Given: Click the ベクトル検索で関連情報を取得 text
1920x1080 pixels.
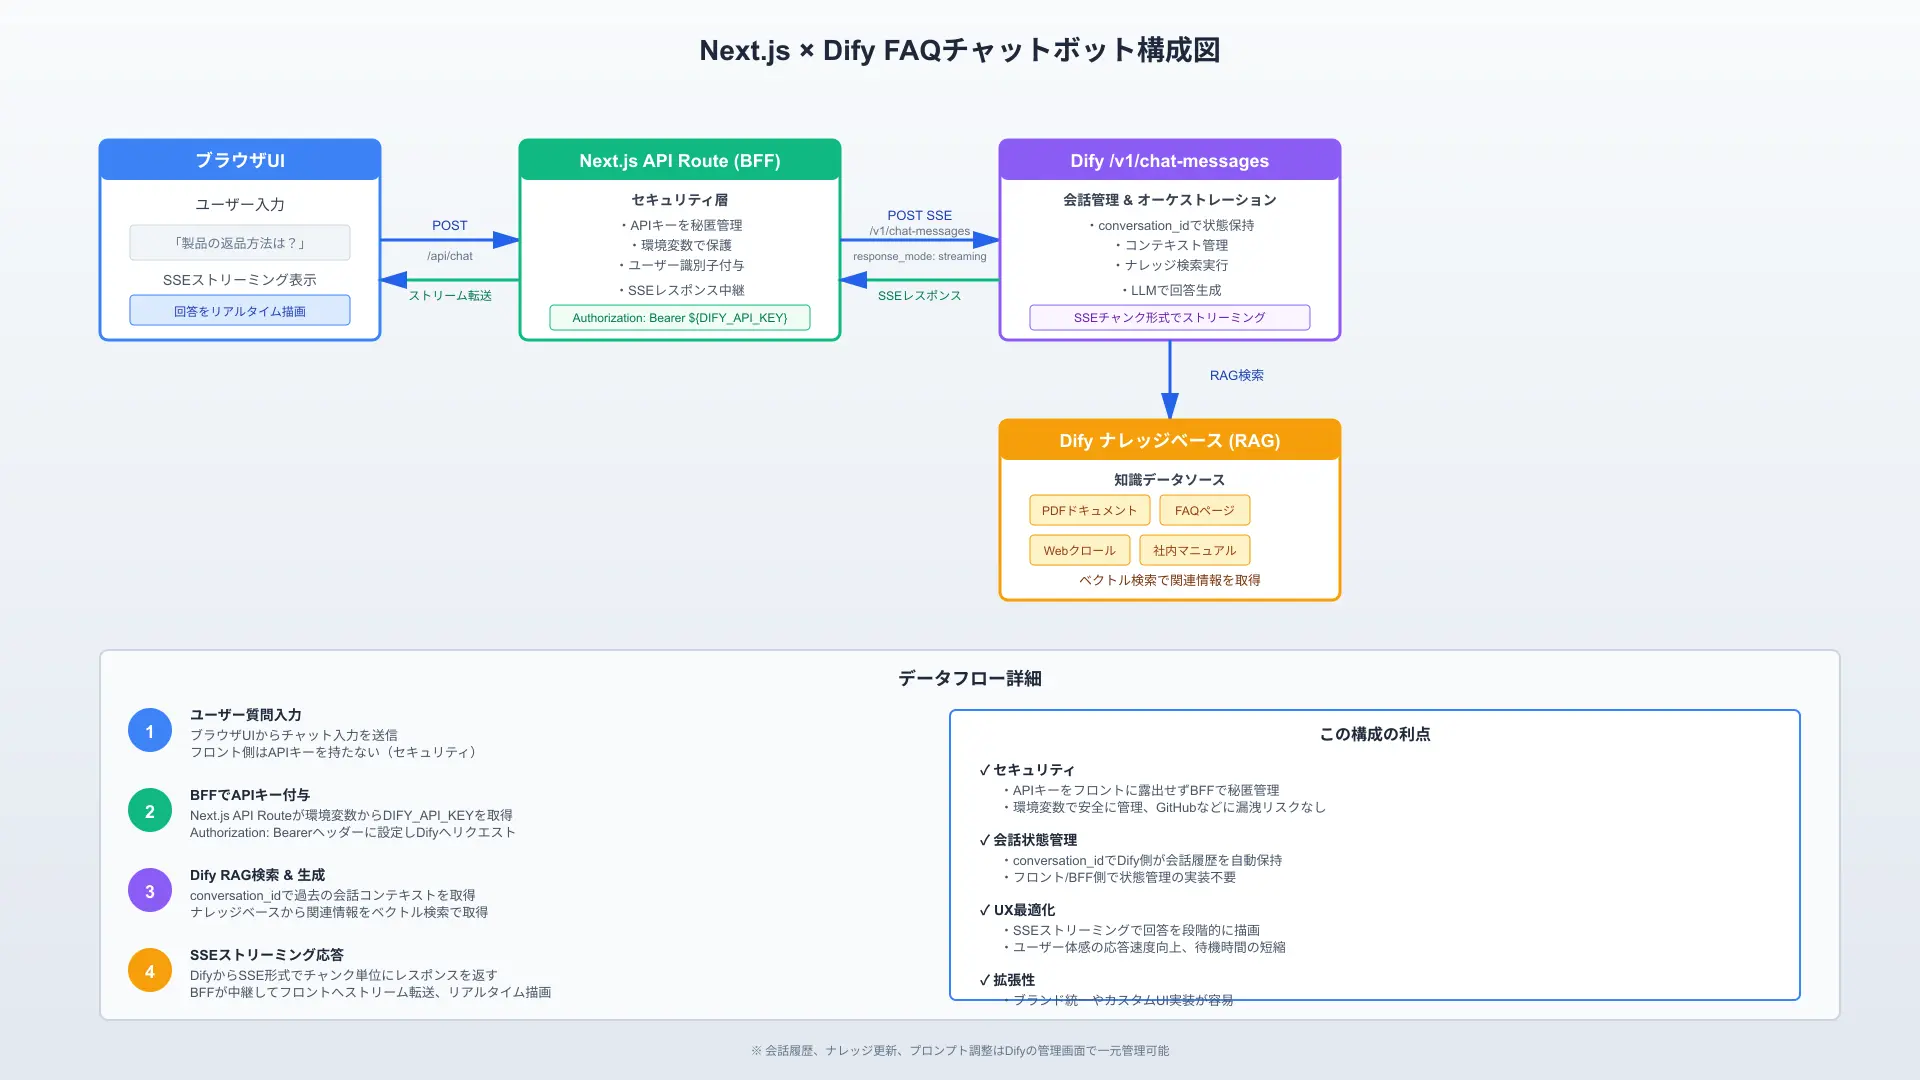Looking at the screenshot, I should tap(1170, 581).
